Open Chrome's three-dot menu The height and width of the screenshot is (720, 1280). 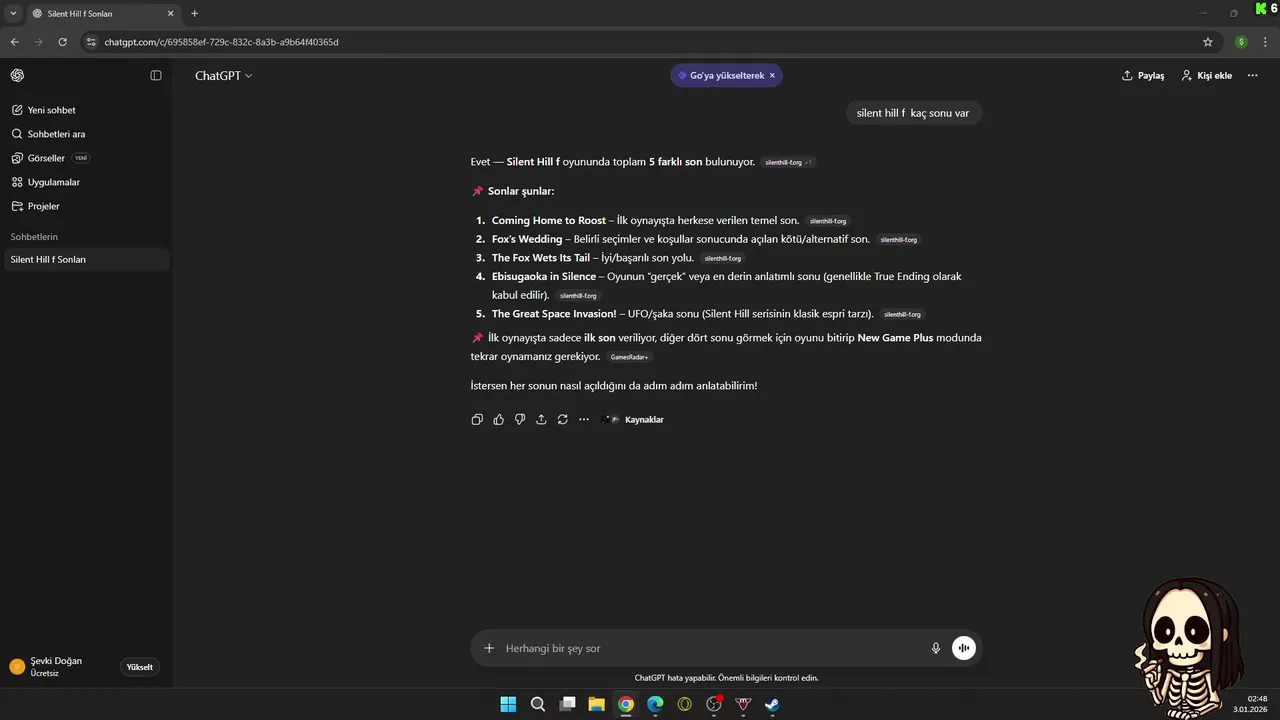click(1265, 42)
